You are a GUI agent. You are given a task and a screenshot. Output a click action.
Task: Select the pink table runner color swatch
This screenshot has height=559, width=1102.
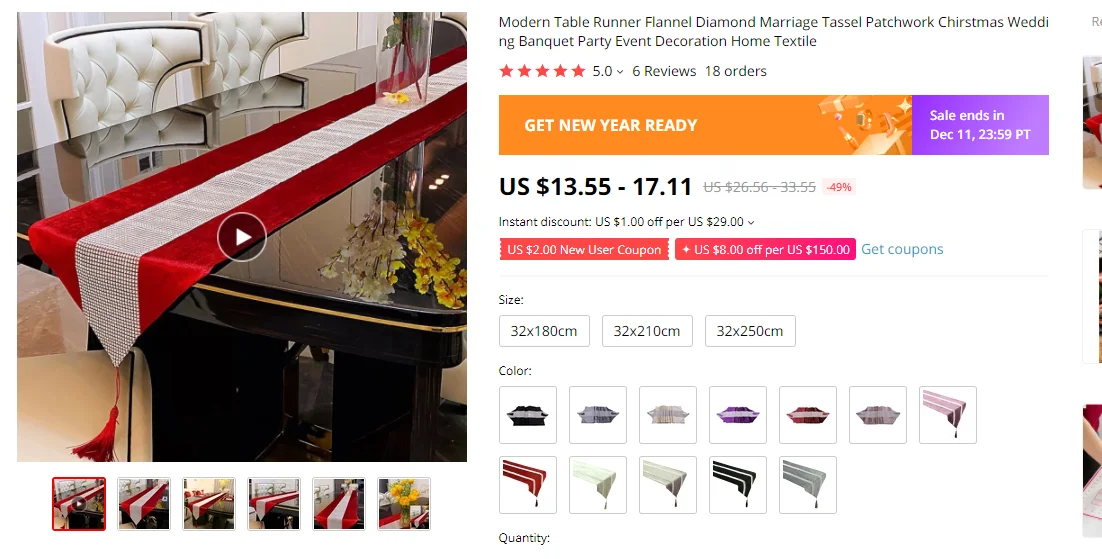[x=947, y=415]
